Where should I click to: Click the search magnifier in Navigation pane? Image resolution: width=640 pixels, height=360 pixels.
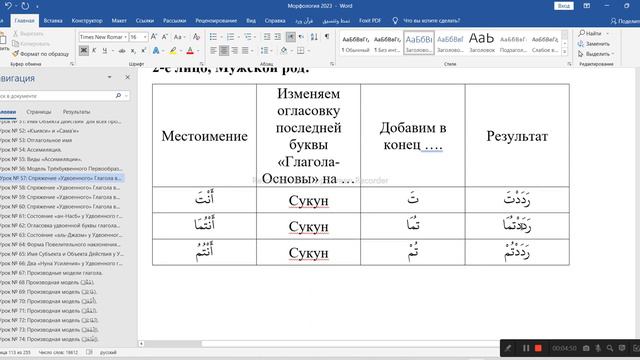click(x=118, y=96)
